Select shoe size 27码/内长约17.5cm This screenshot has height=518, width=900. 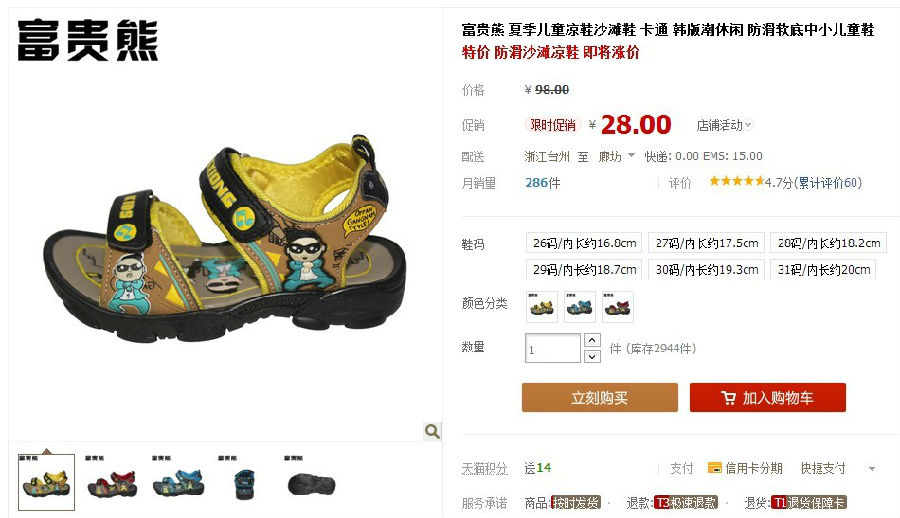707,243
